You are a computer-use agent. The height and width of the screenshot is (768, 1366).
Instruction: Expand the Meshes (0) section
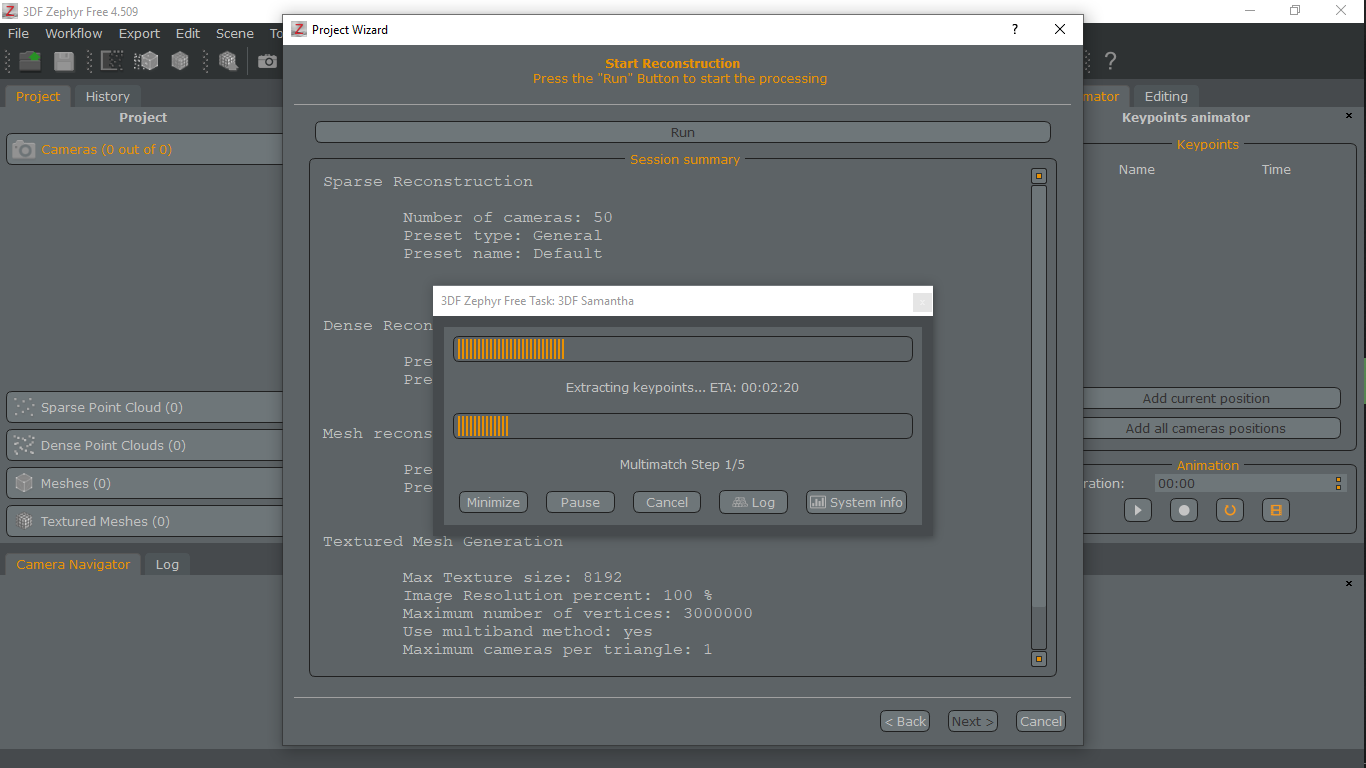146,483
